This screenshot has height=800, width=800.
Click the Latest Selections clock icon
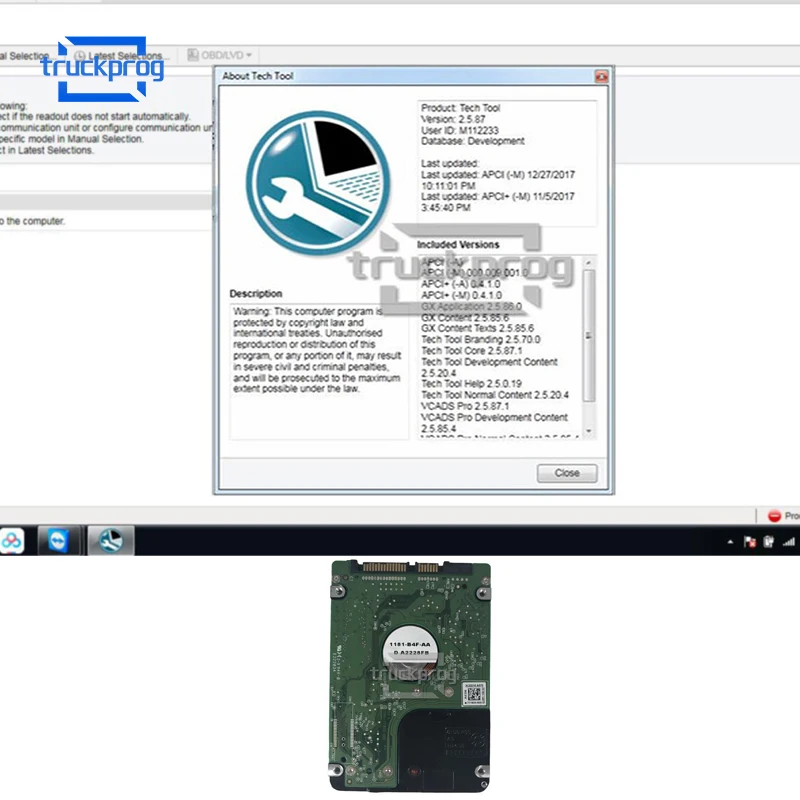[x=80, y=55]
